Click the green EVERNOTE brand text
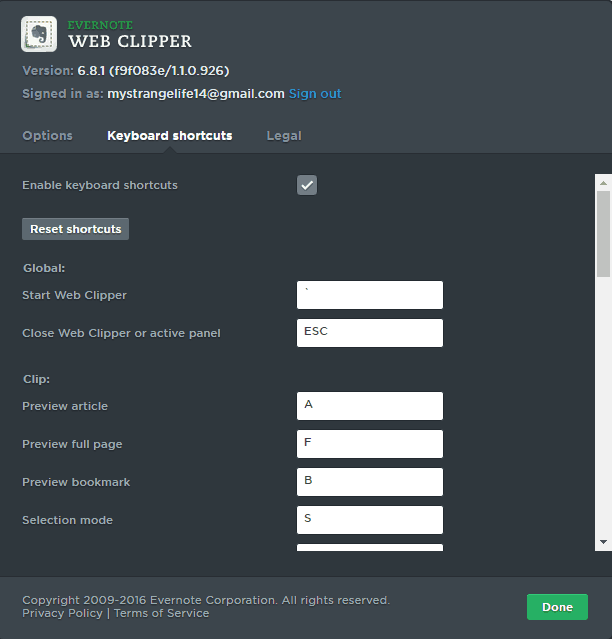The height and width of the screenshot is (639, 612). (100, 25)
